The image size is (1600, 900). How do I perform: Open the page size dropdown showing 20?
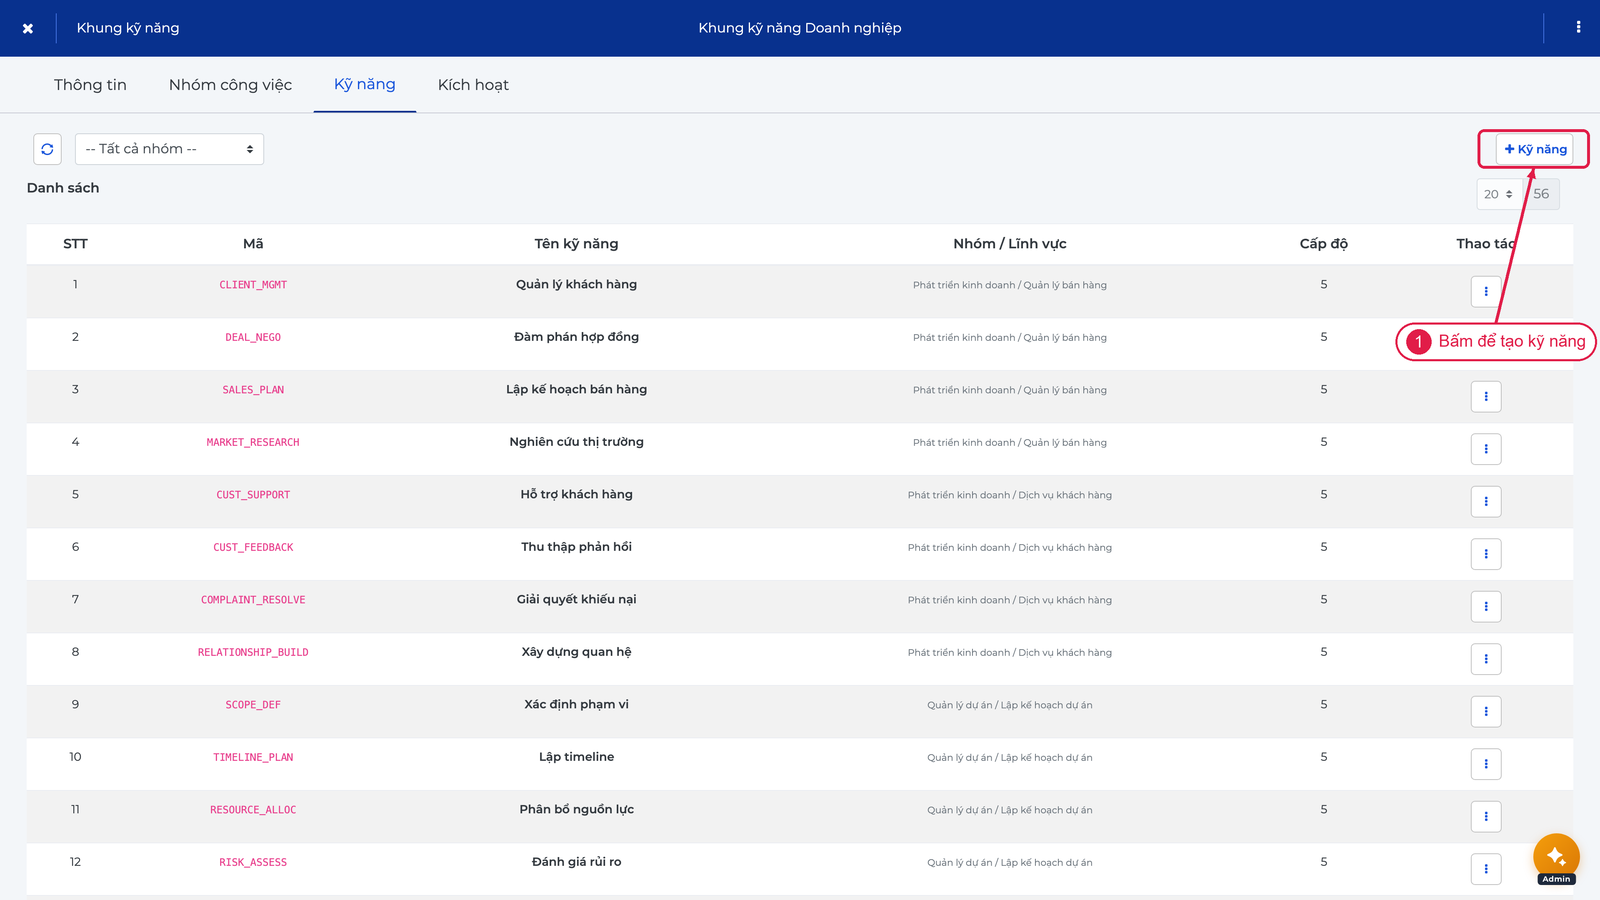[x=1498, y=194]
